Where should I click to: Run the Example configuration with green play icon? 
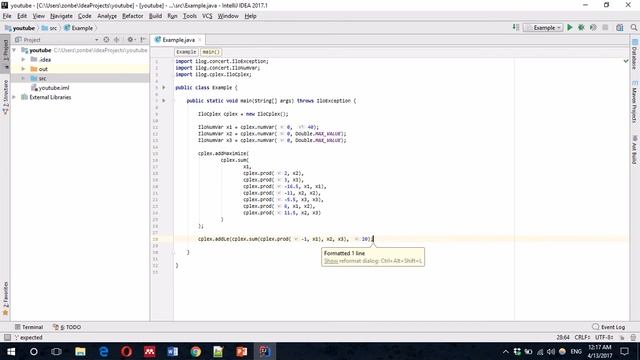570,27
